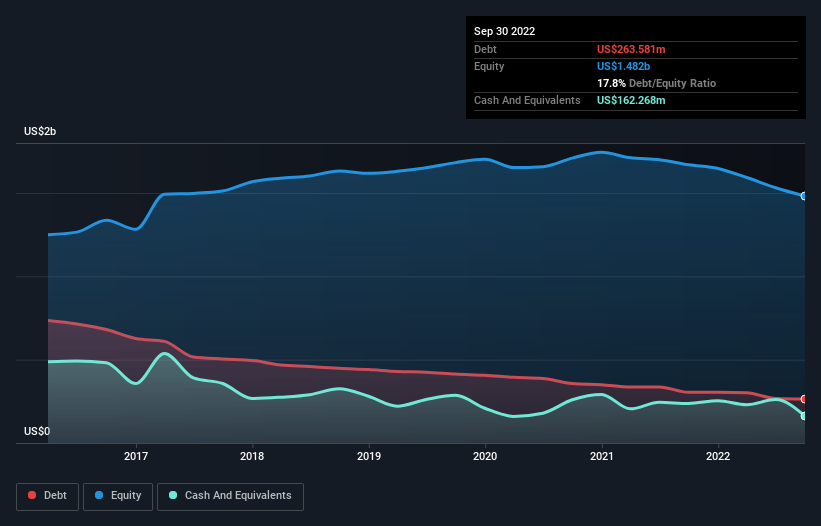
Task: Select the Cash end-point marker on the chart
Action: 804,416
